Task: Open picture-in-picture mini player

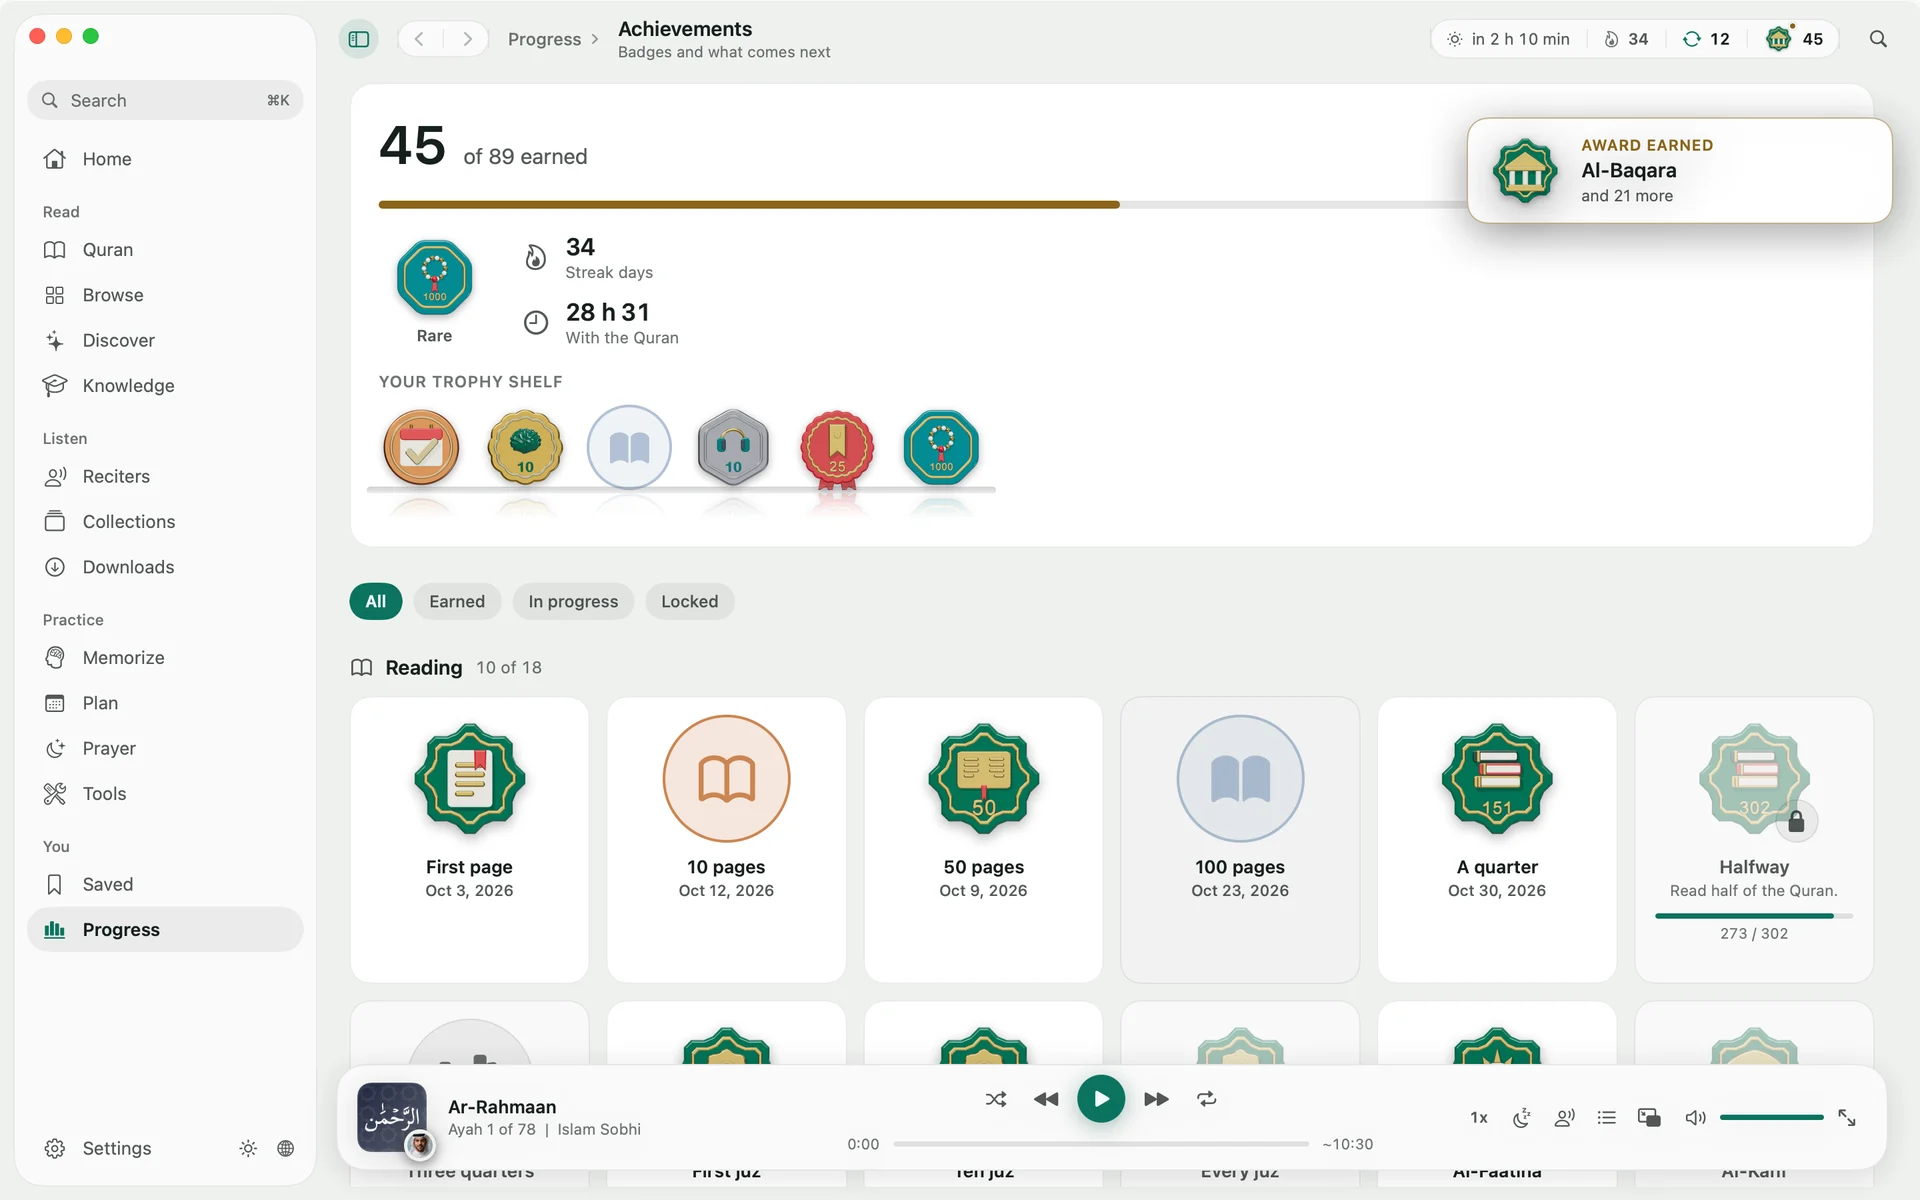Action: (x=1649, y=1118)
